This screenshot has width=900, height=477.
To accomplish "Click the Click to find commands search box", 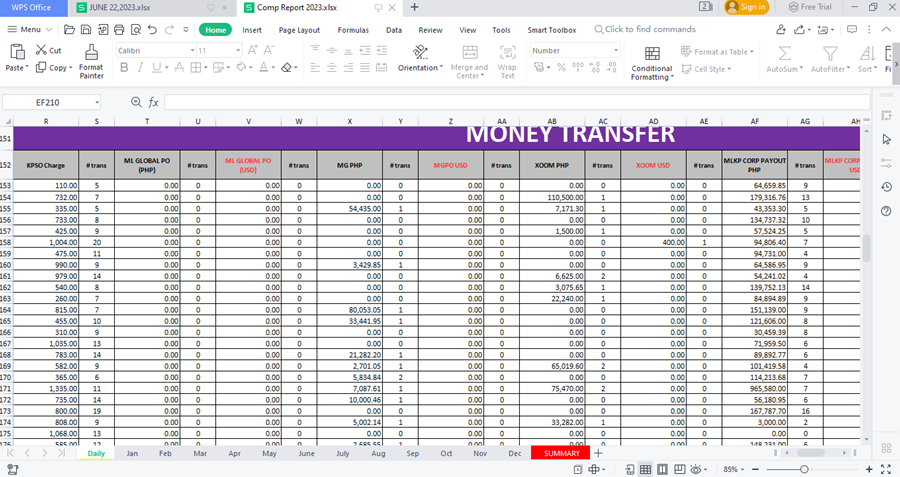I will [x=645, y=29].
